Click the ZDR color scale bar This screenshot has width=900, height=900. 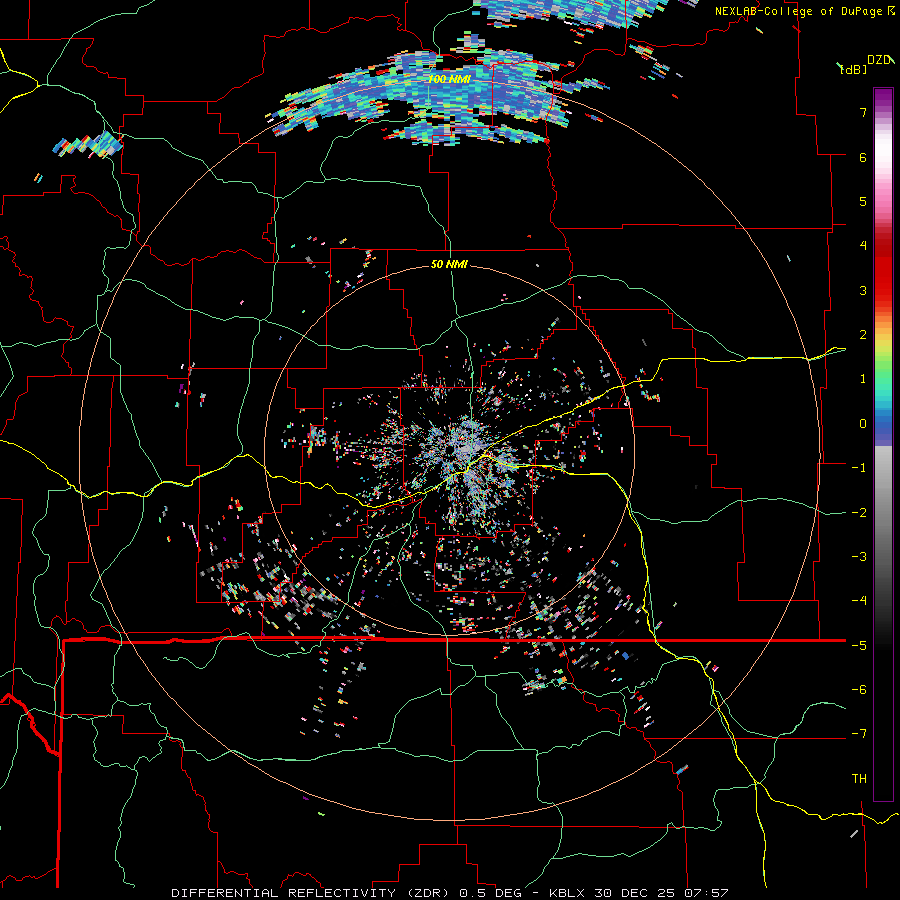tap(883, 444)
